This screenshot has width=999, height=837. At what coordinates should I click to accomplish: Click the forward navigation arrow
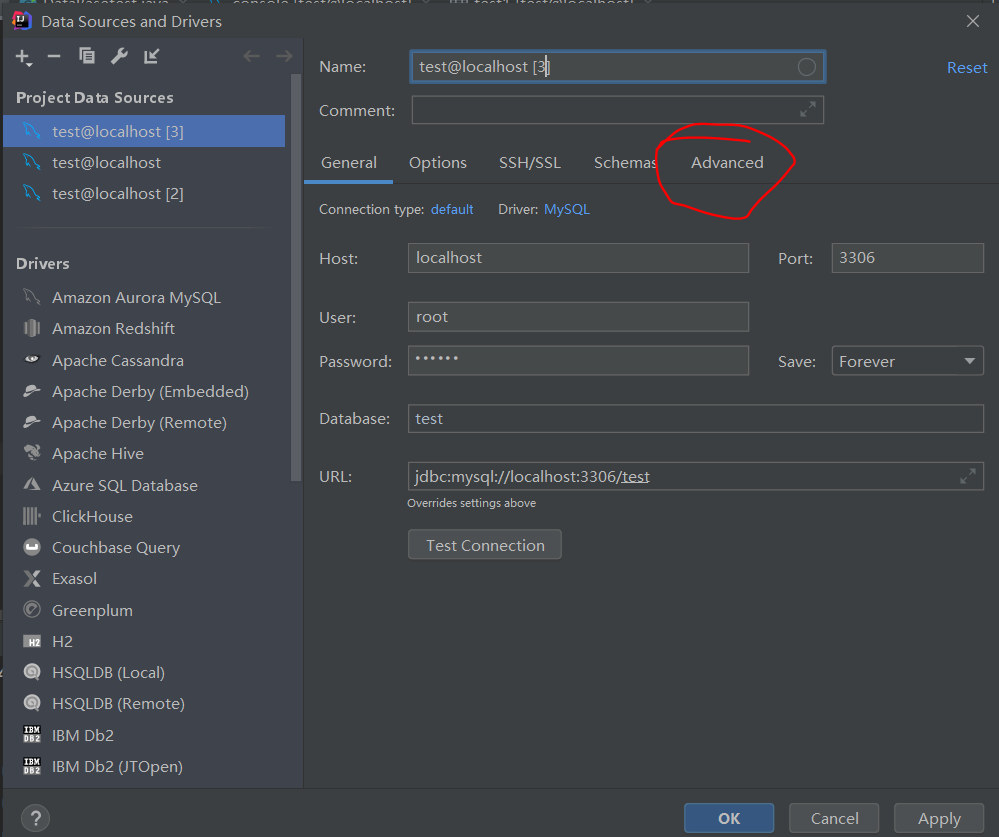(x=283, y=57)
